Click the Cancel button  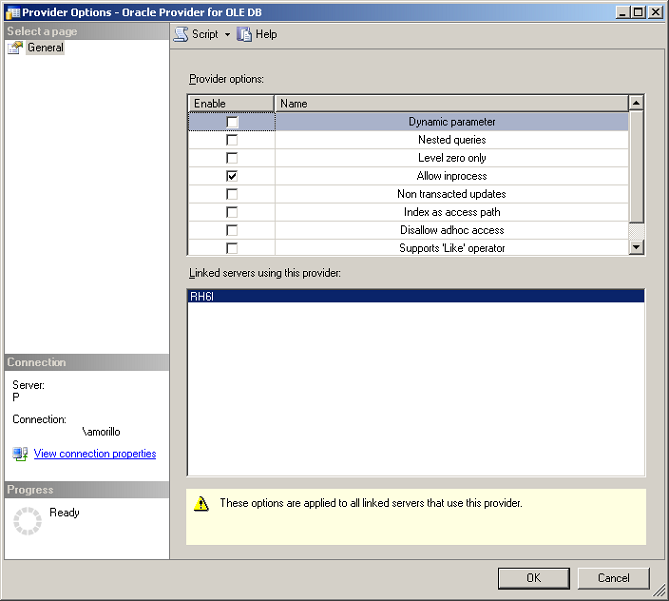[x=614, y=578]
